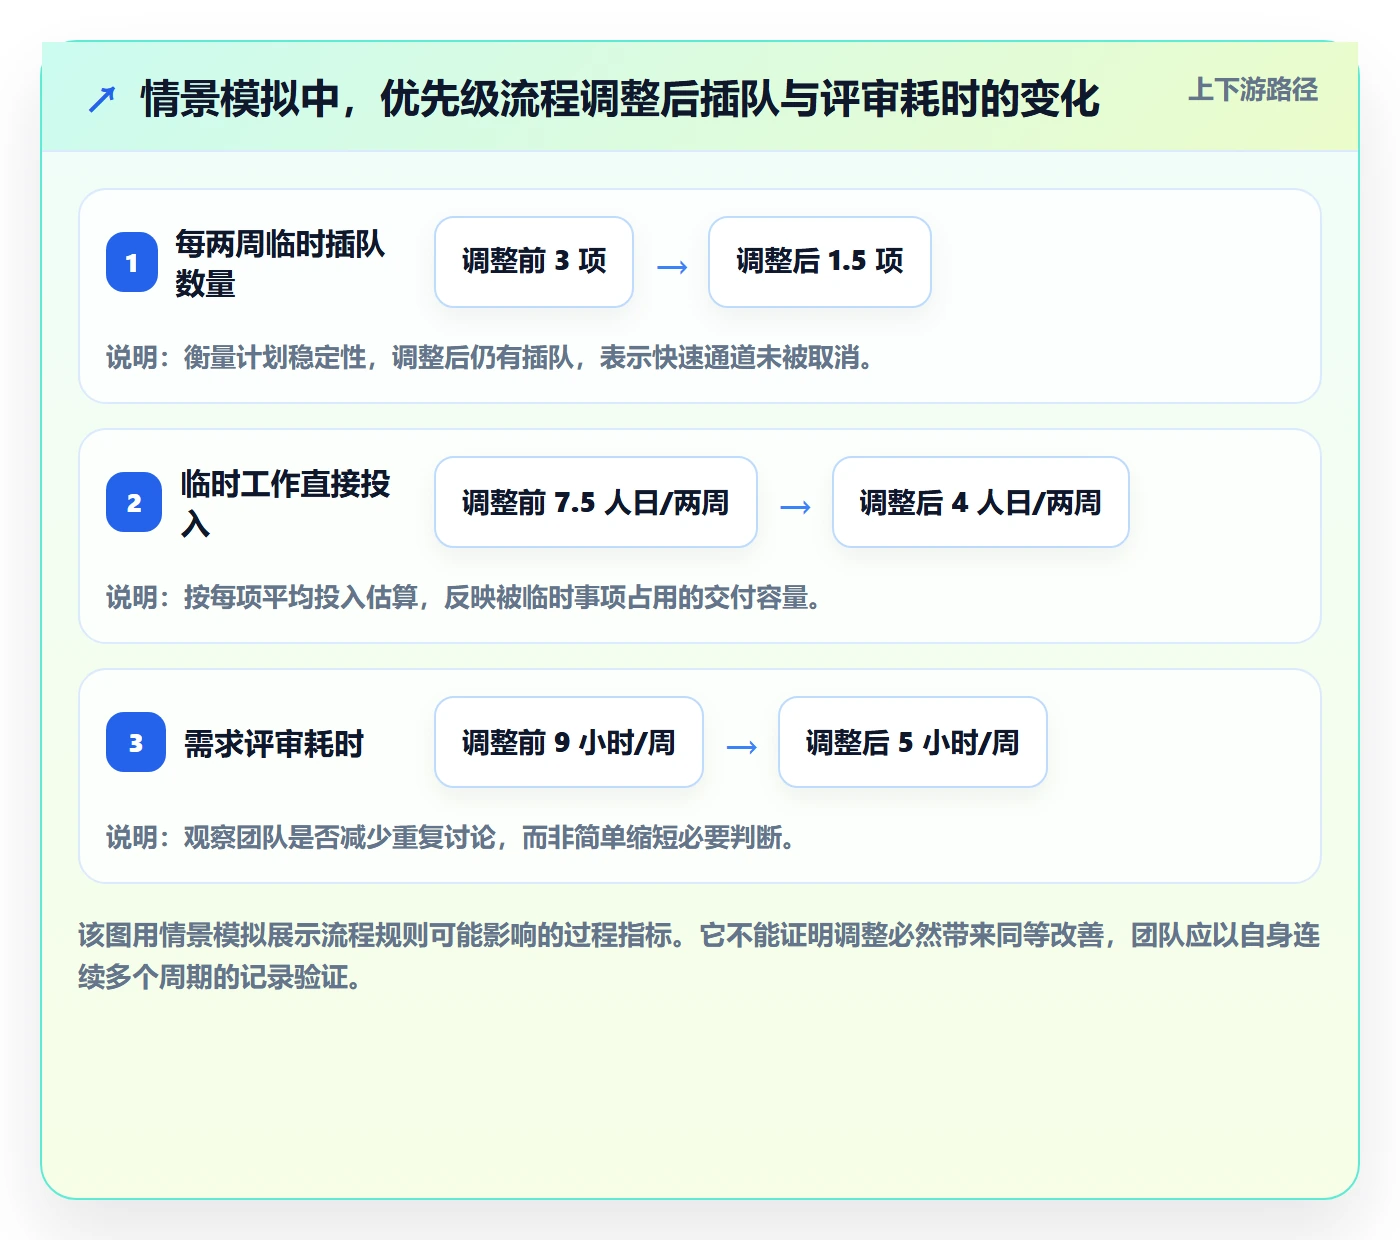Click the note starting 说明：按每项平均投入估算
Image resolution: width=1400 pixels, height=1240 pixels.
tap(465, 597)
